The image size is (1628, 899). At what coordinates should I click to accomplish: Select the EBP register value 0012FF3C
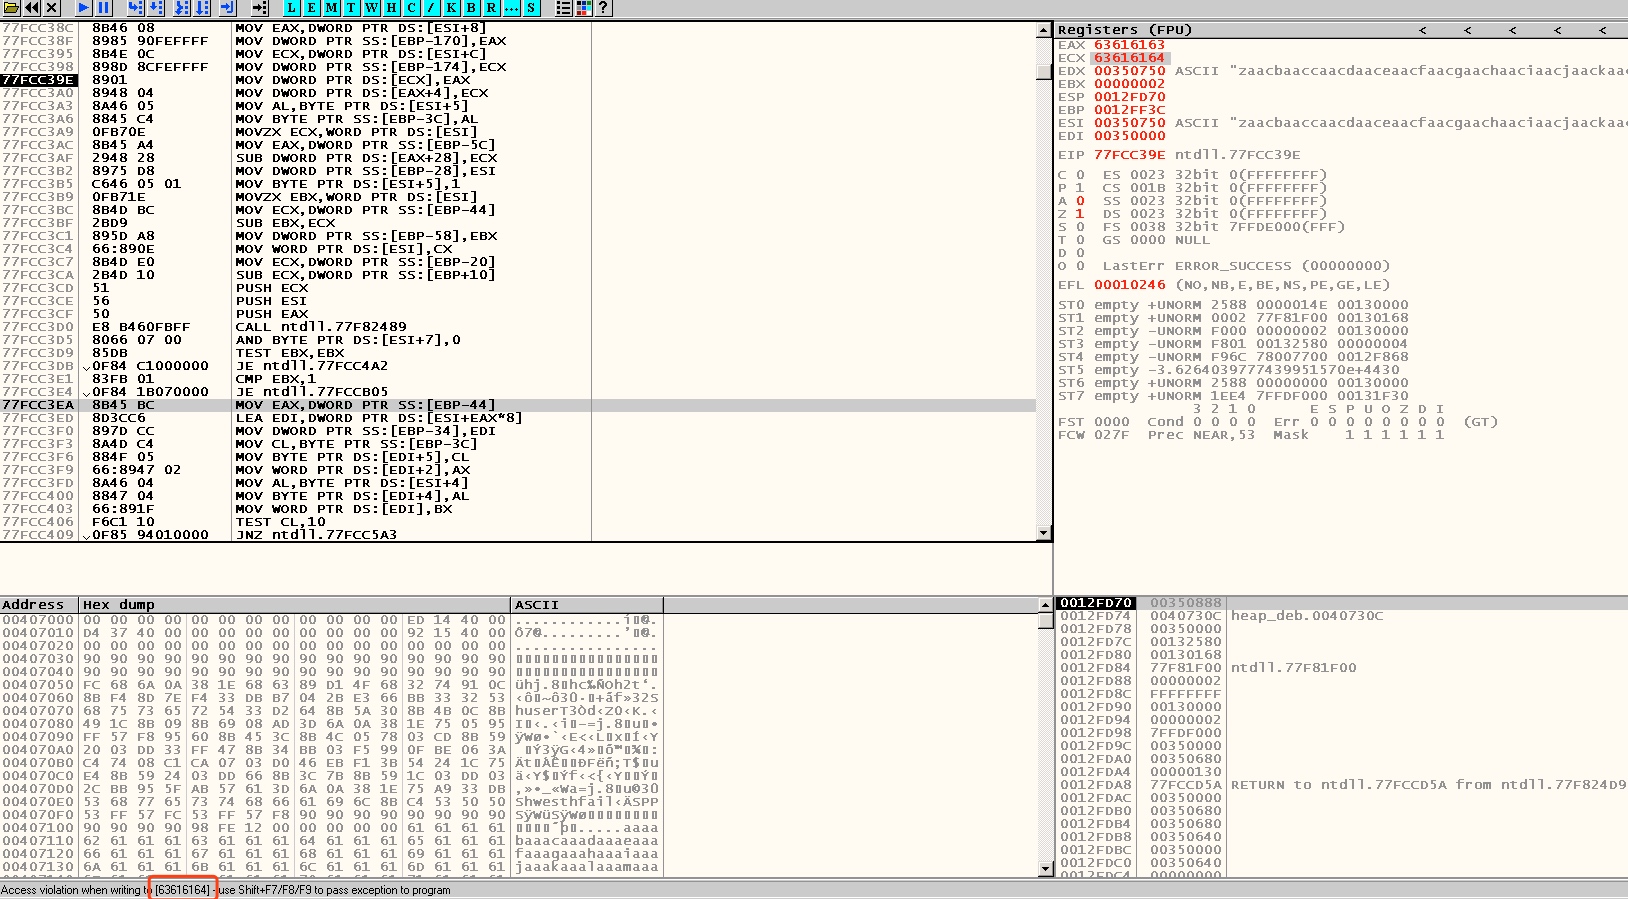[1129, 110]
